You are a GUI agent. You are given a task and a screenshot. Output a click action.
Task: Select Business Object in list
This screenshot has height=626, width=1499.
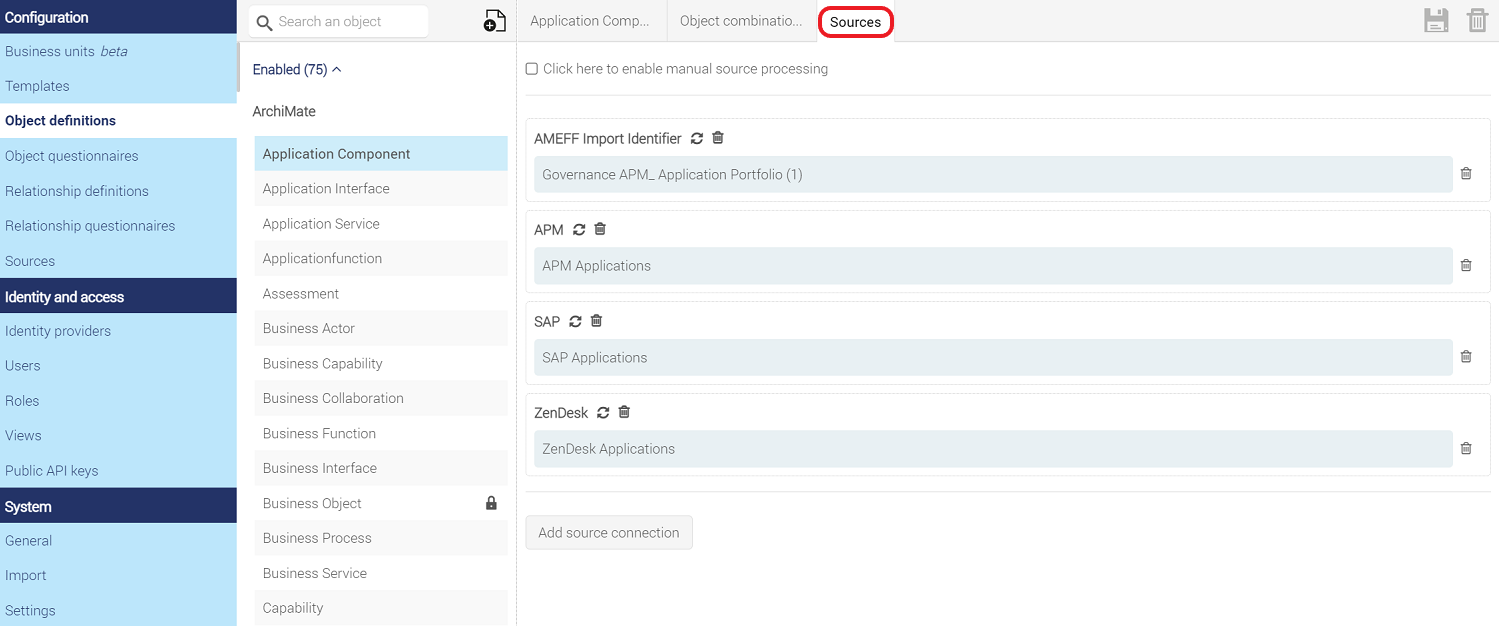click(x=381, y=503)
